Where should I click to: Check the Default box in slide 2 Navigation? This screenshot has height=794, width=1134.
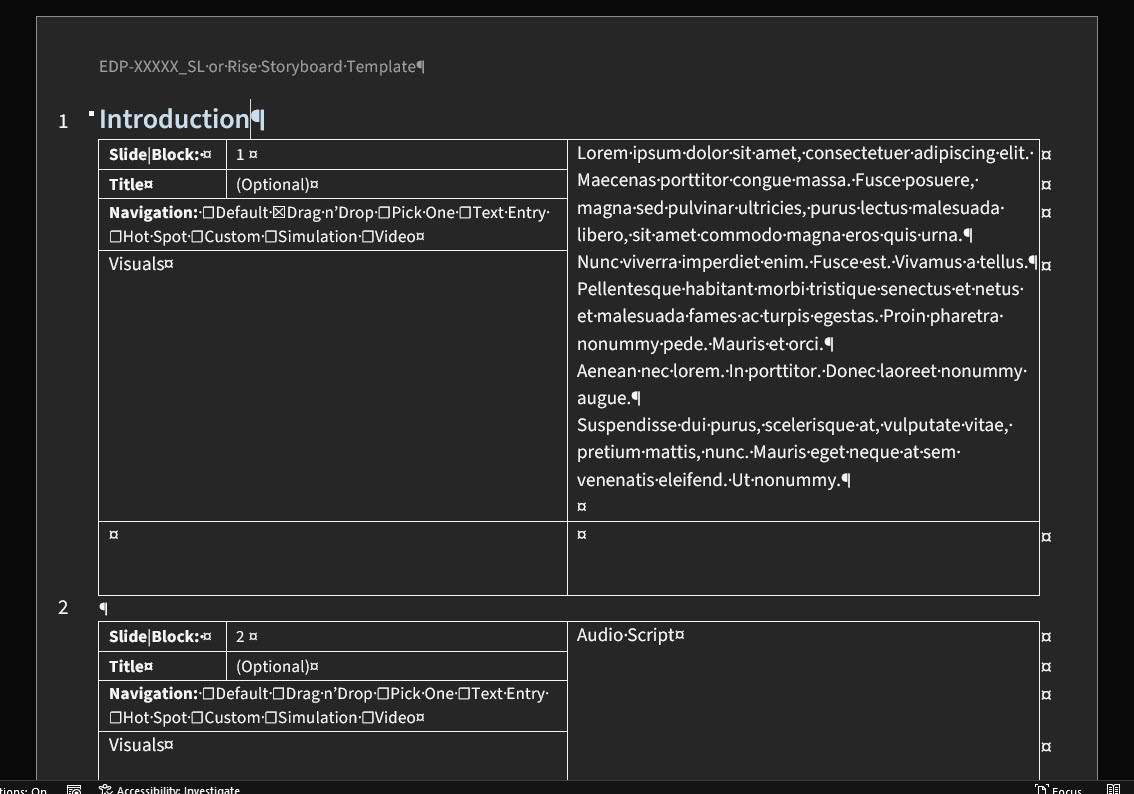pos(208,693)
